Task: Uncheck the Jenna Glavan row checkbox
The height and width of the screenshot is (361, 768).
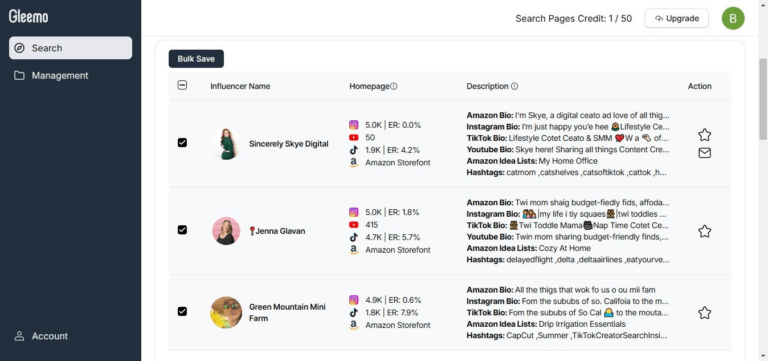Action: tap(182, 230)
